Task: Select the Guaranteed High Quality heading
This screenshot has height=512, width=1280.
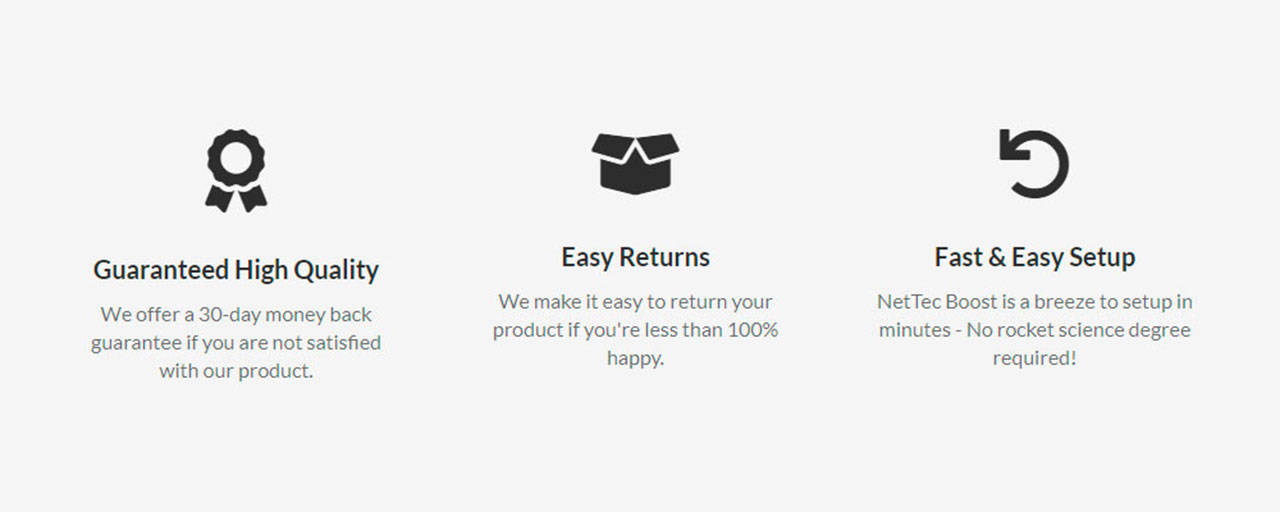Action: [x=236, y=270]
